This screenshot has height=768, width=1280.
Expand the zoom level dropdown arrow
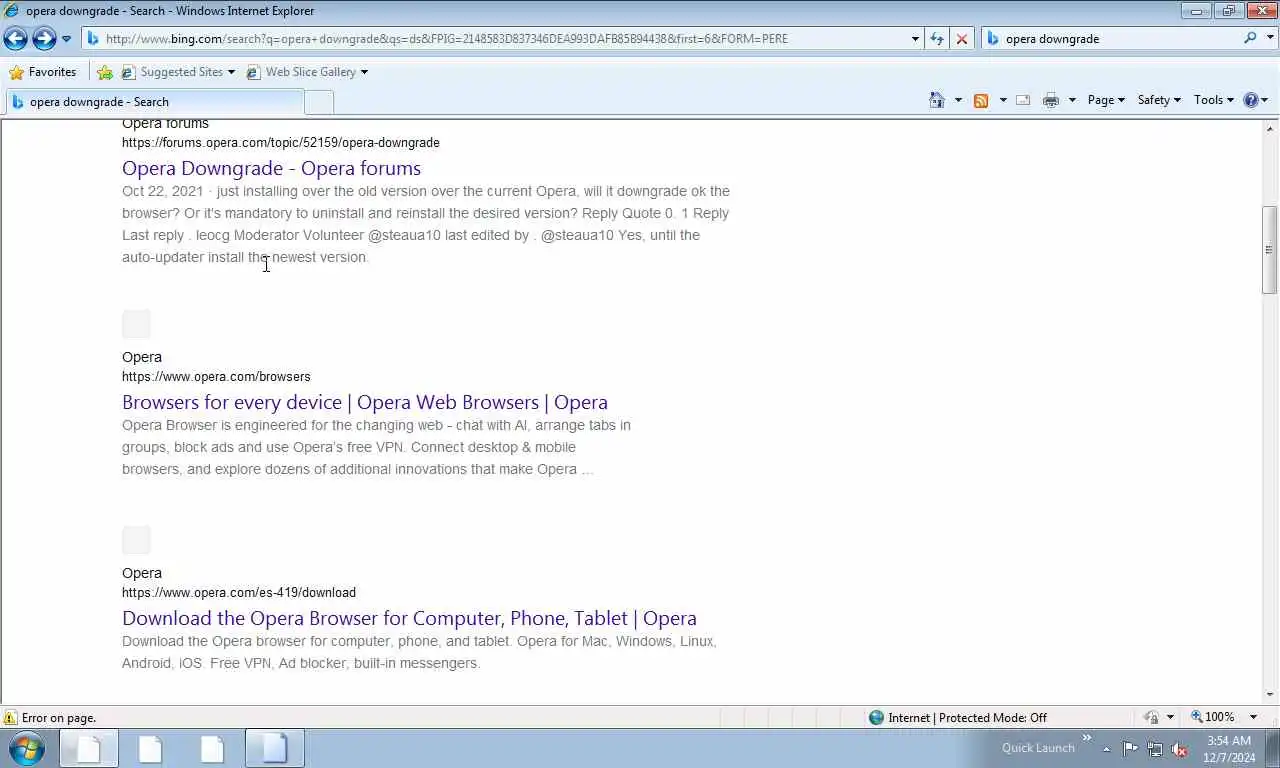click(x=1253, y=717)
